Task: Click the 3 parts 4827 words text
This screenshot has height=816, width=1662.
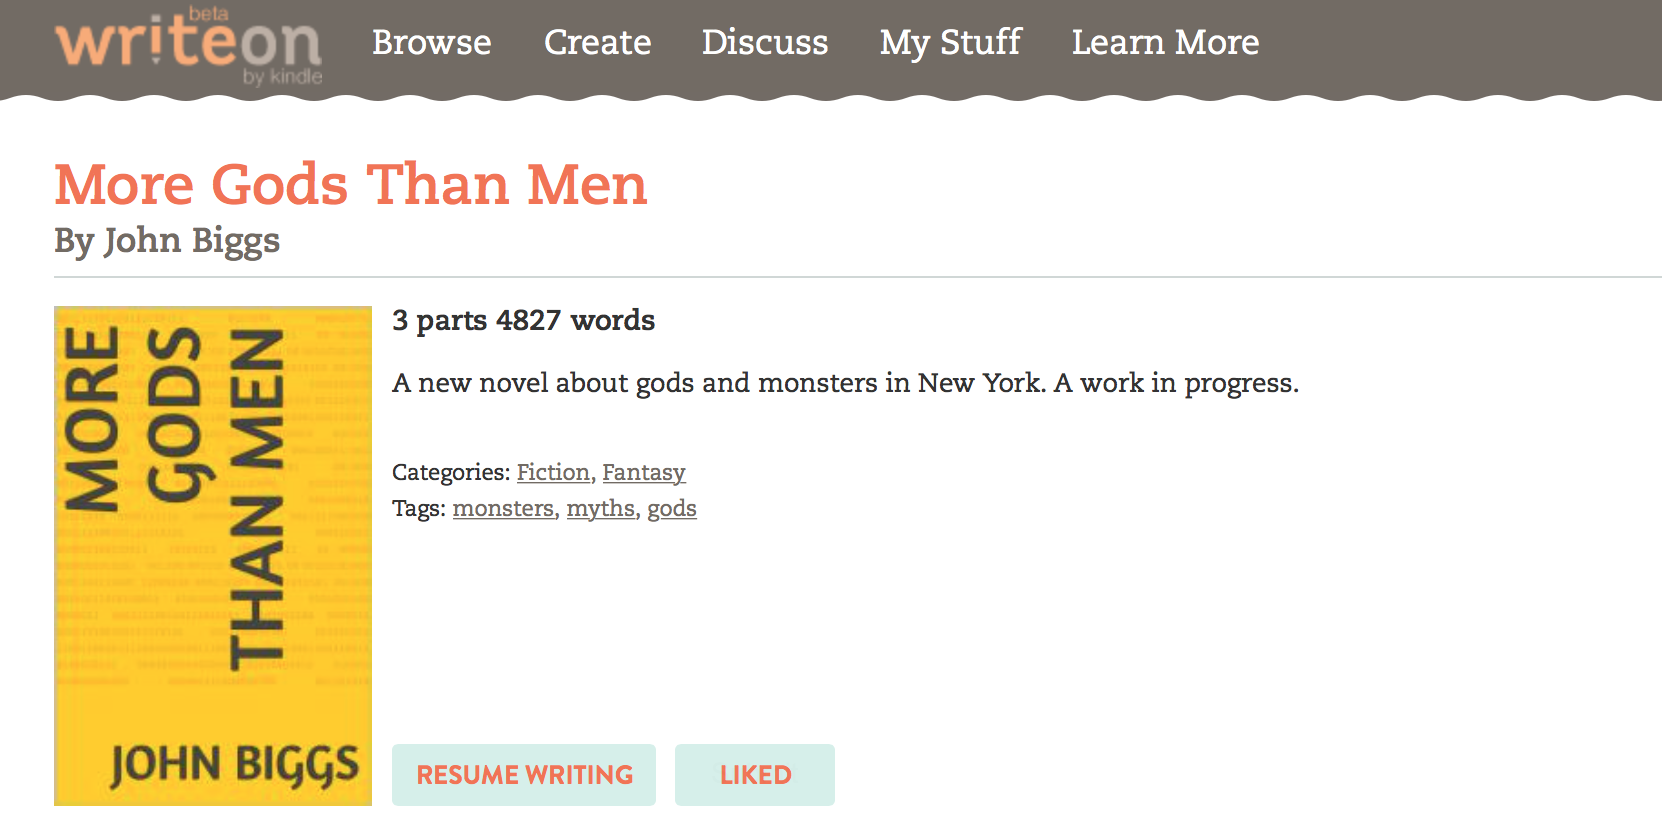Action: pos(523,320)
